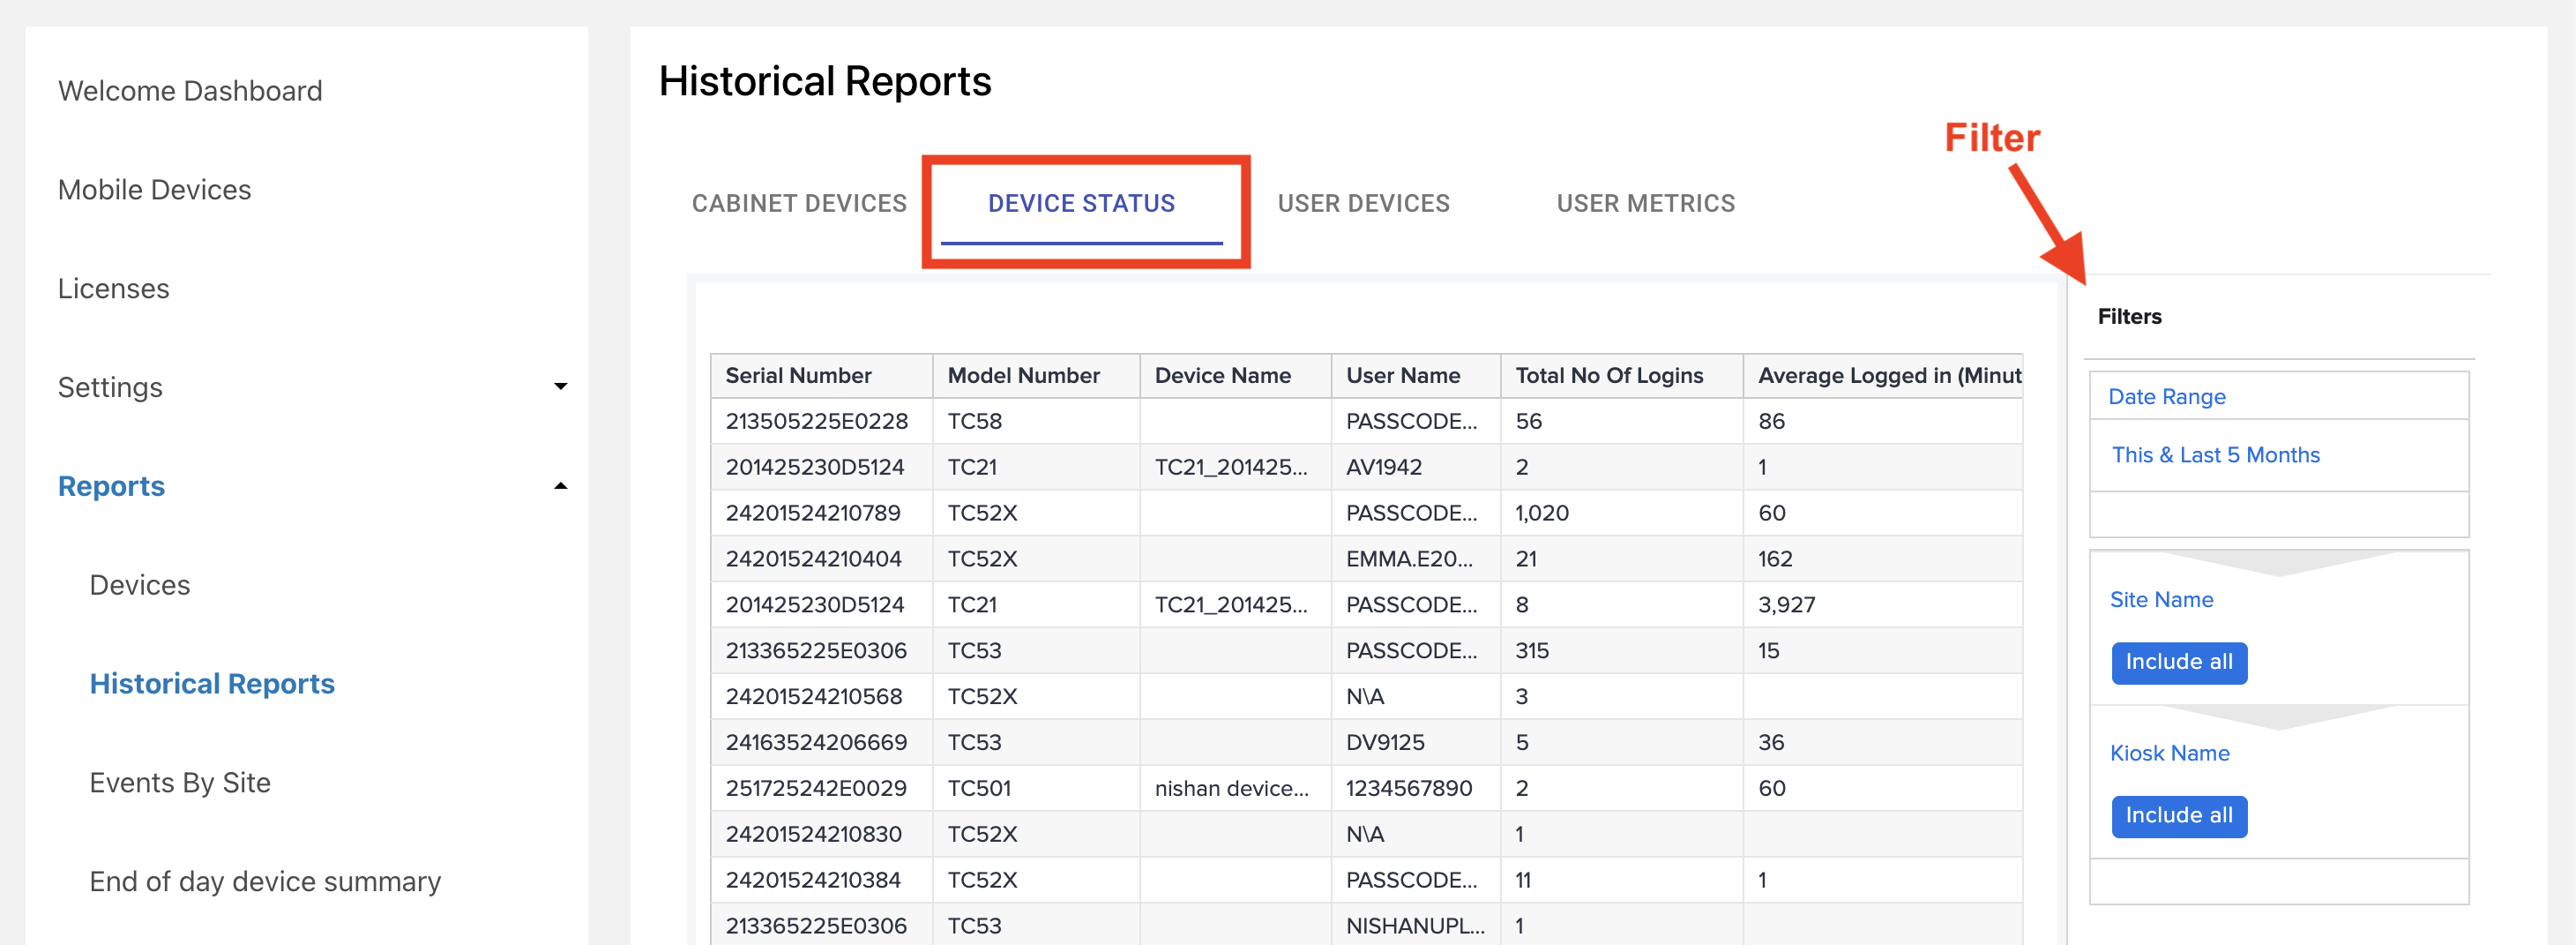Click the NISHANUPL... user name cell
2576x945 pixels.
pyautogui.click(x=1415, y=926)
